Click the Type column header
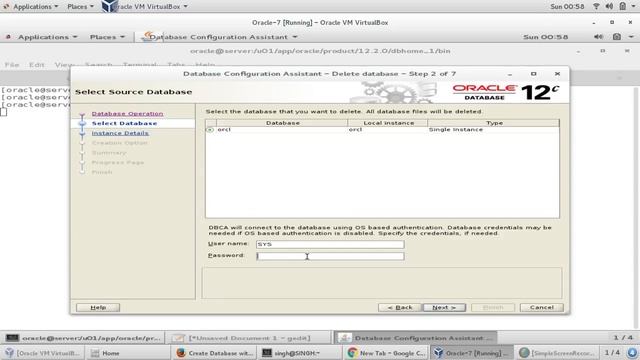Viewport: 640px width, 360px height. point(494,123)
